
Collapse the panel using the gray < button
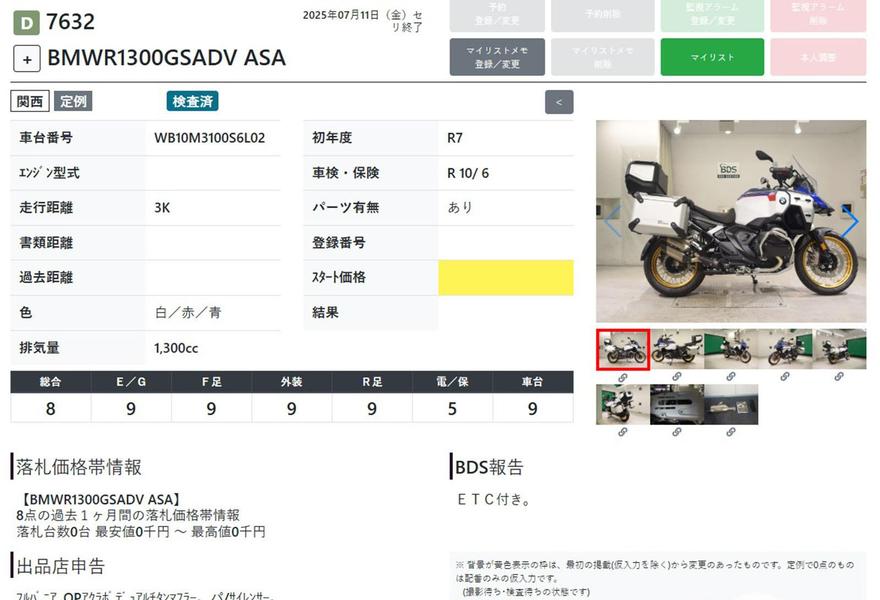pyautogui.click(x=559, y=101)
